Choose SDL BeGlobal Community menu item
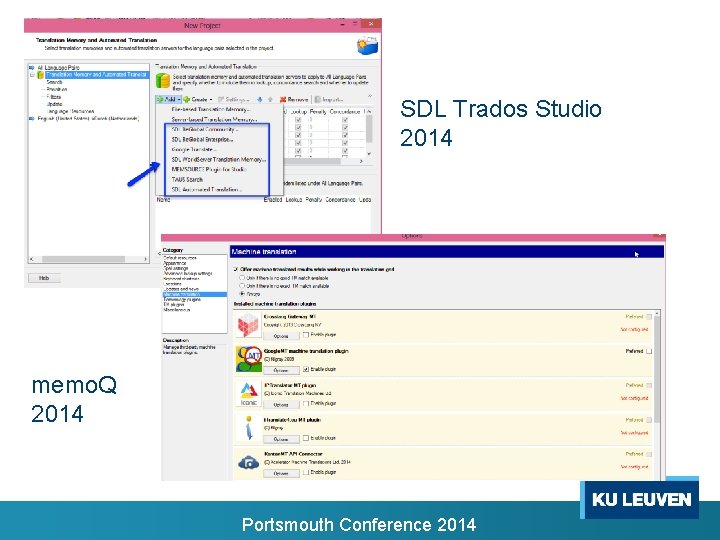Viewport: 720px width, 540px height. coord(205,129)
